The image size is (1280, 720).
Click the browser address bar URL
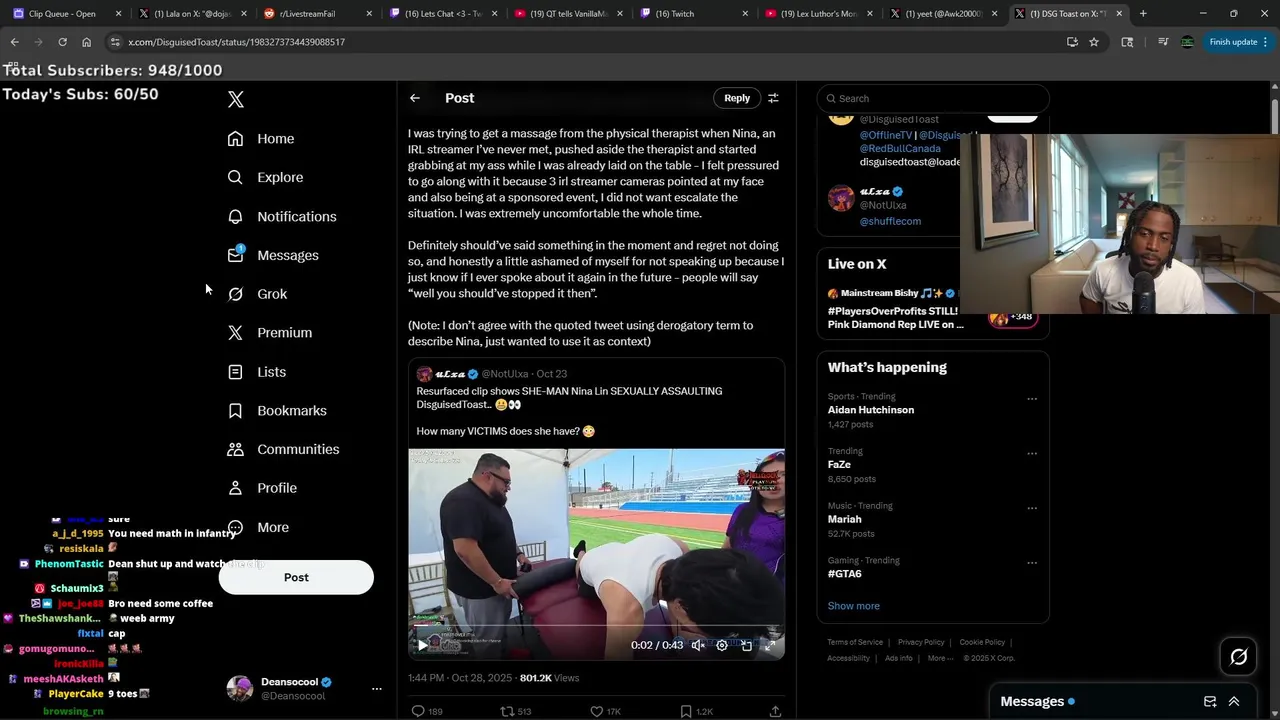pos(236,42)
